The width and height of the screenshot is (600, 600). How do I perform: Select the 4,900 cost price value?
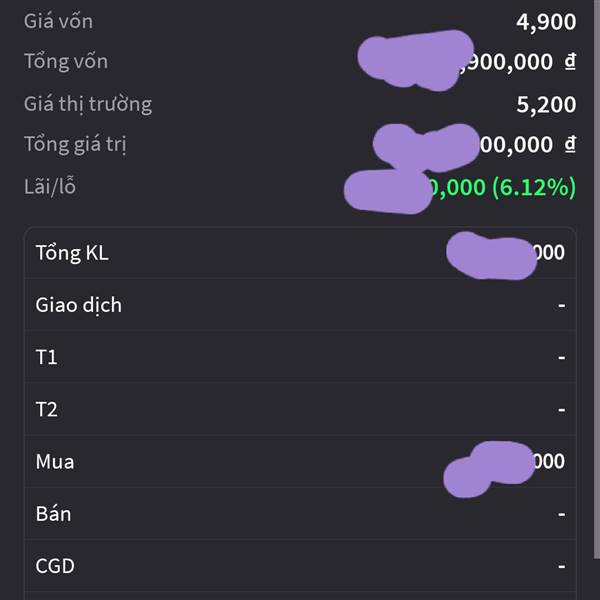tap(546, 22)
